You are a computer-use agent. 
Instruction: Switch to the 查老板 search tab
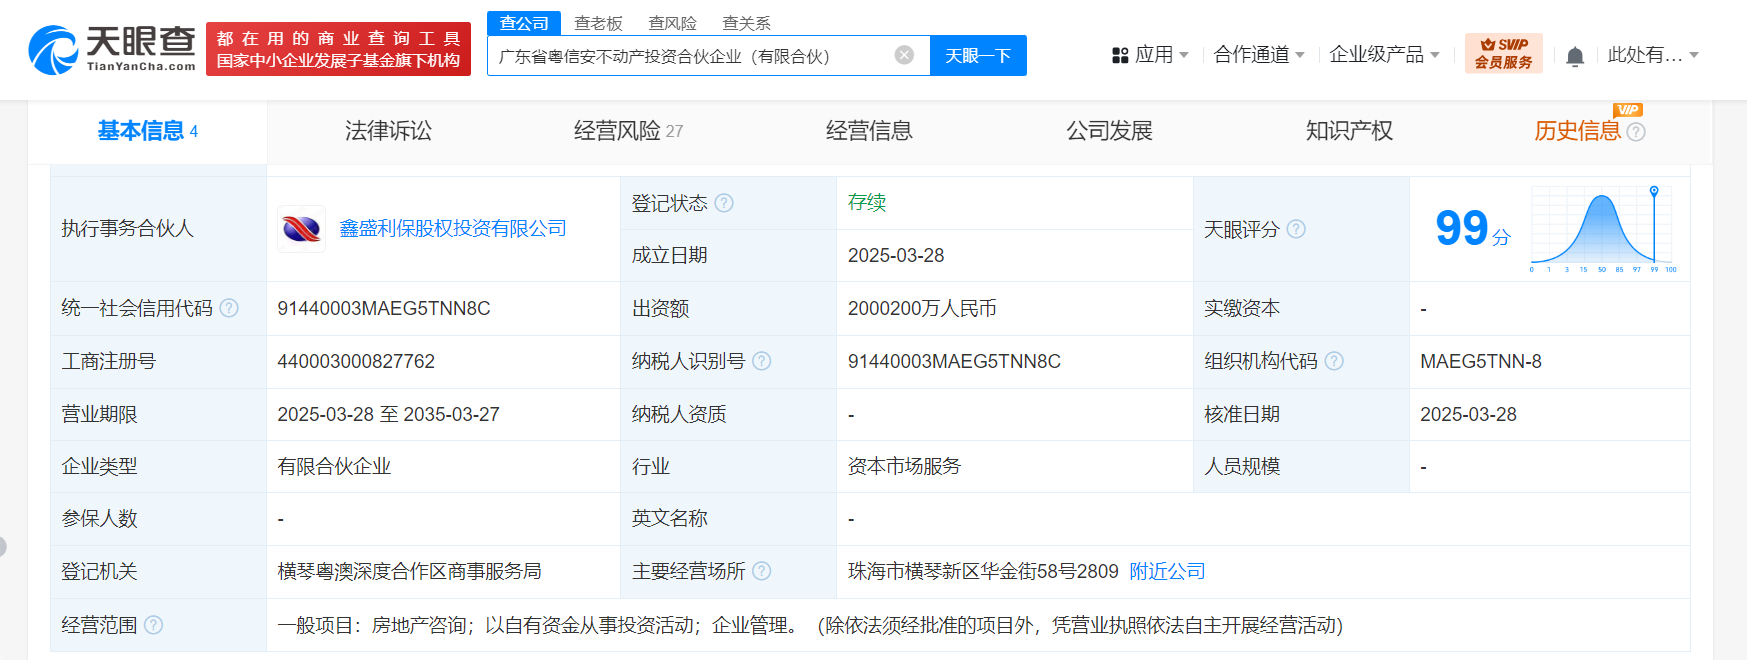[598, 23]
